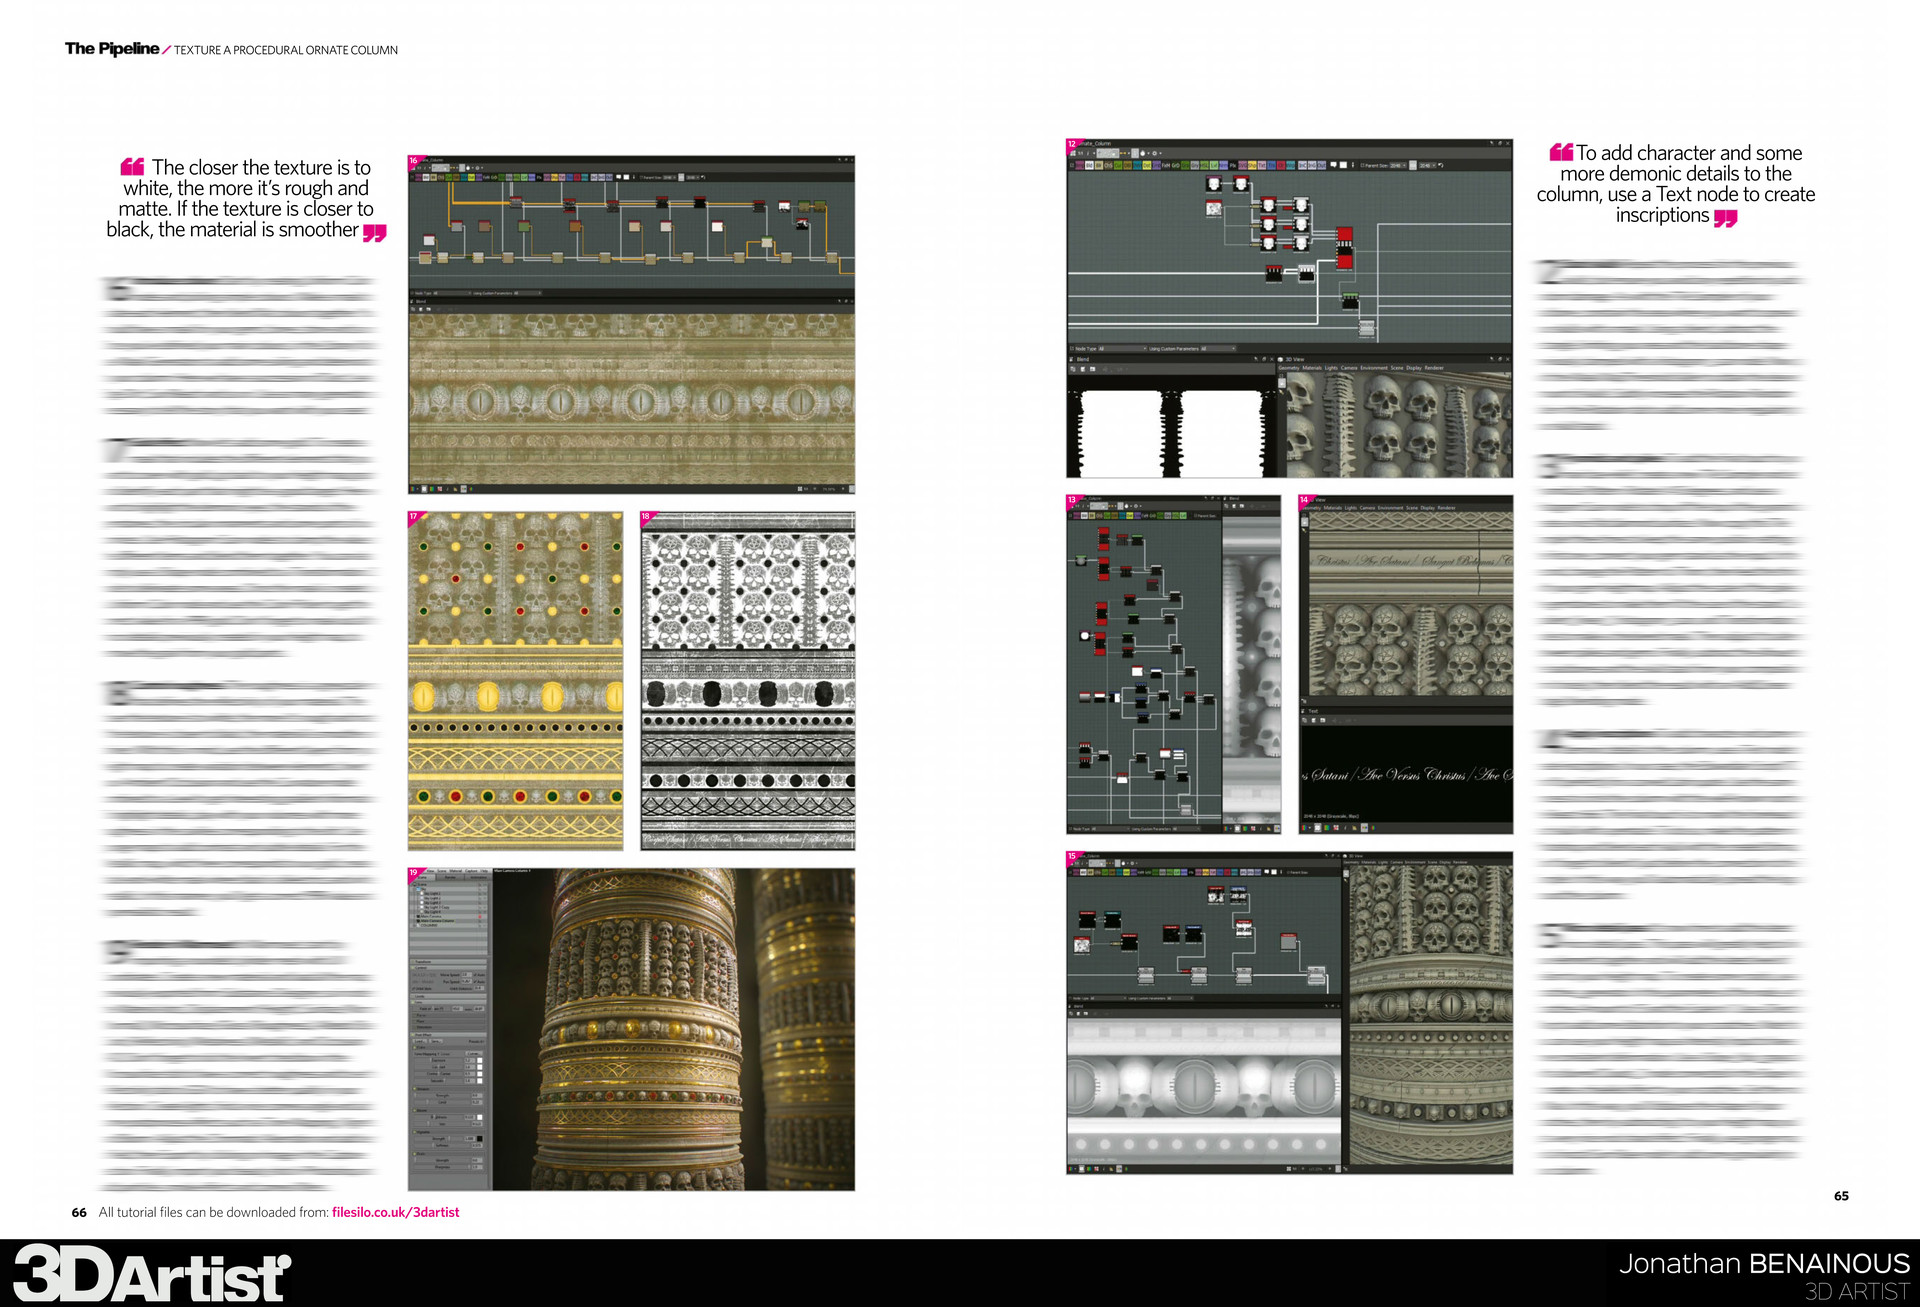Click page number 66

[79, 1212]
